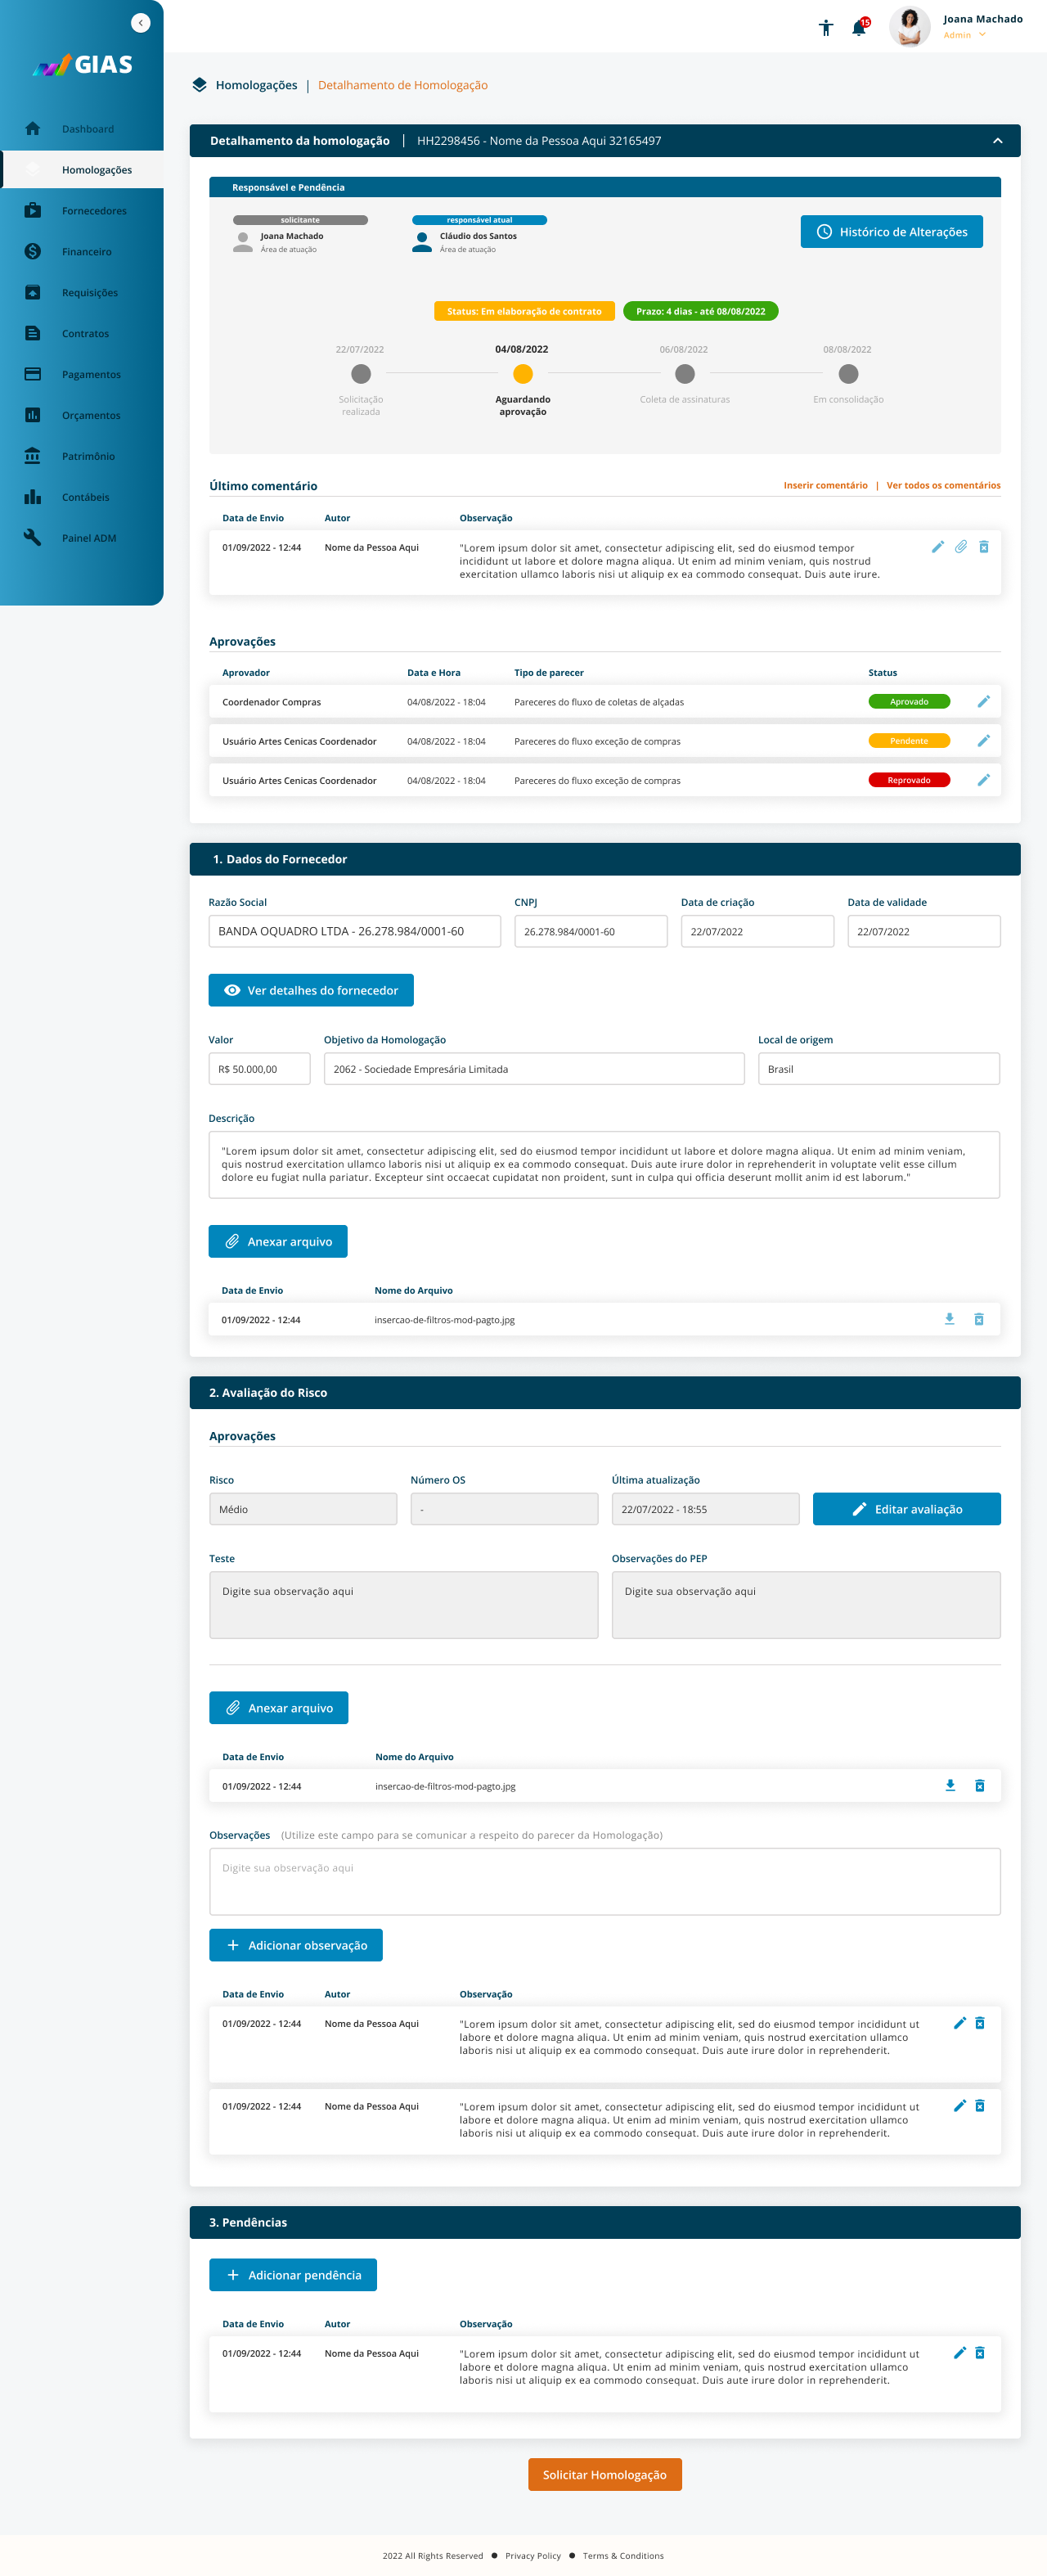Click Histórico de Alterações button
Screen dimensions: 1047x2576
(x=891, y=232)
